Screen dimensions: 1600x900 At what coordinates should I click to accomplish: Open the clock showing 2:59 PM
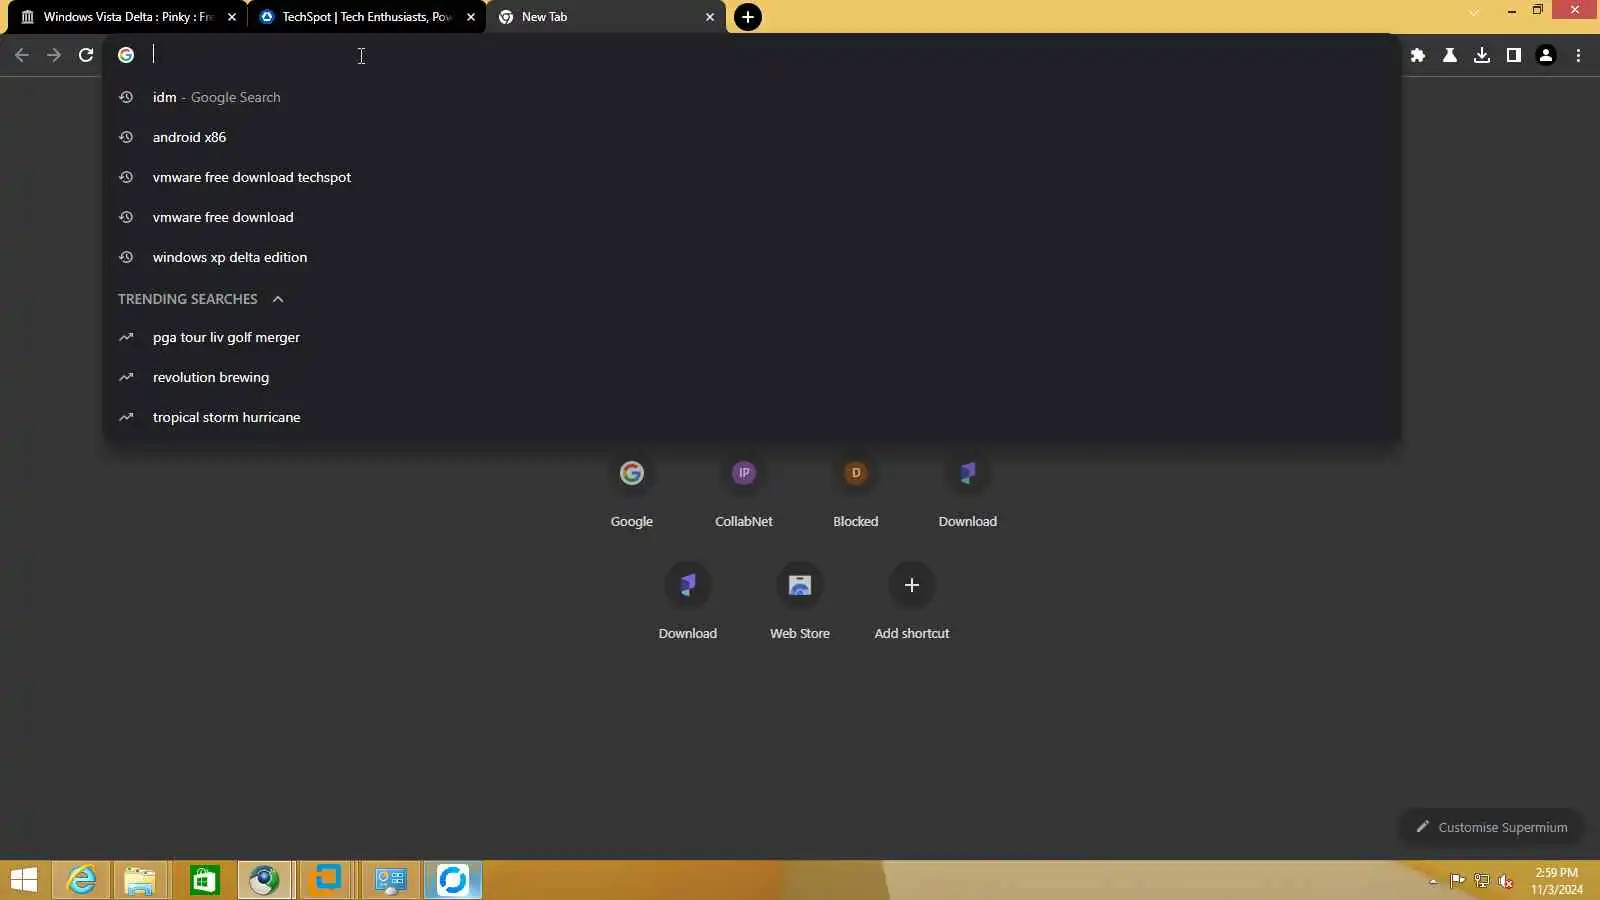(1557, 881)
